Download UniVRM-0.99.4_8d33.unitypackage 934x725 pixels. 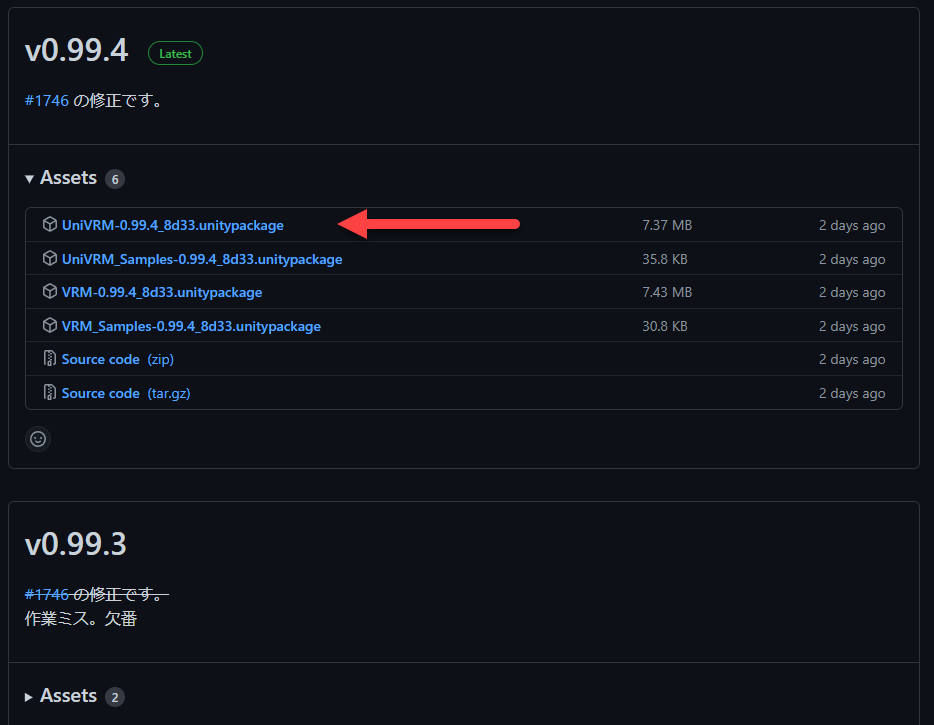[173, 225]
